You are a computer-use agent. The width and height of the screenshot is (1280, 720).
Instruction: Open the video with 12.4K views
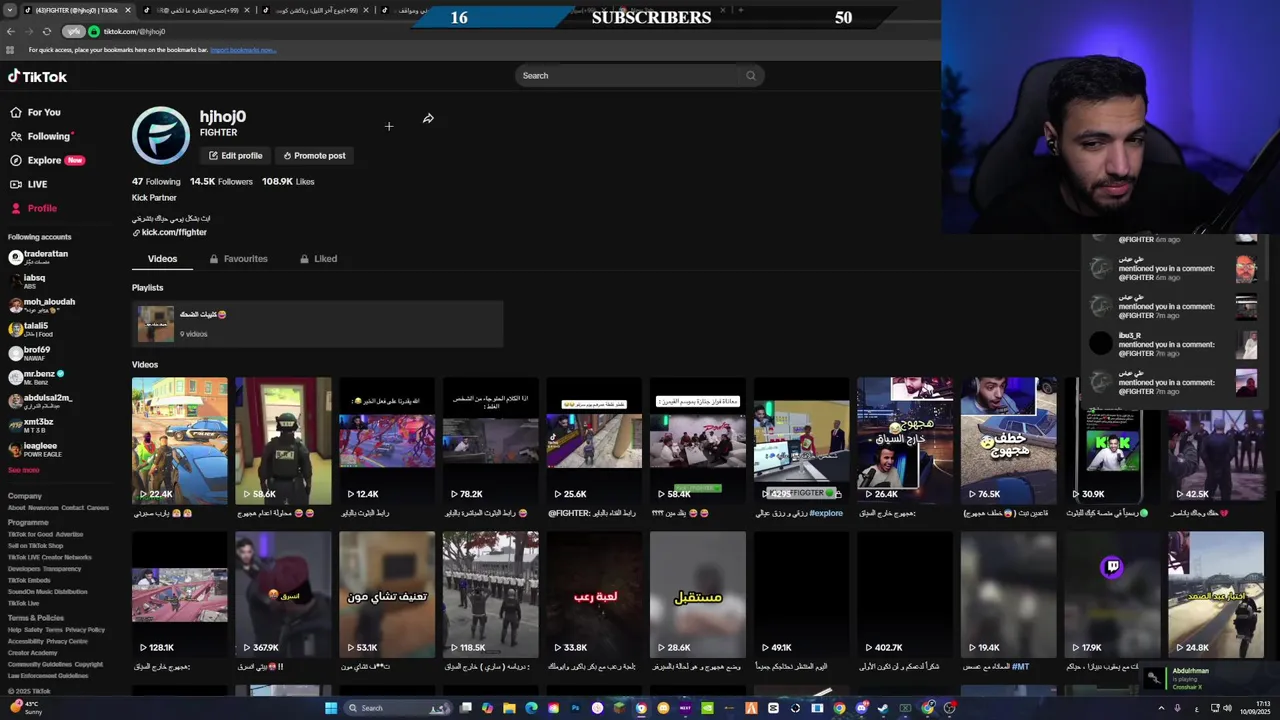(387, 440)
